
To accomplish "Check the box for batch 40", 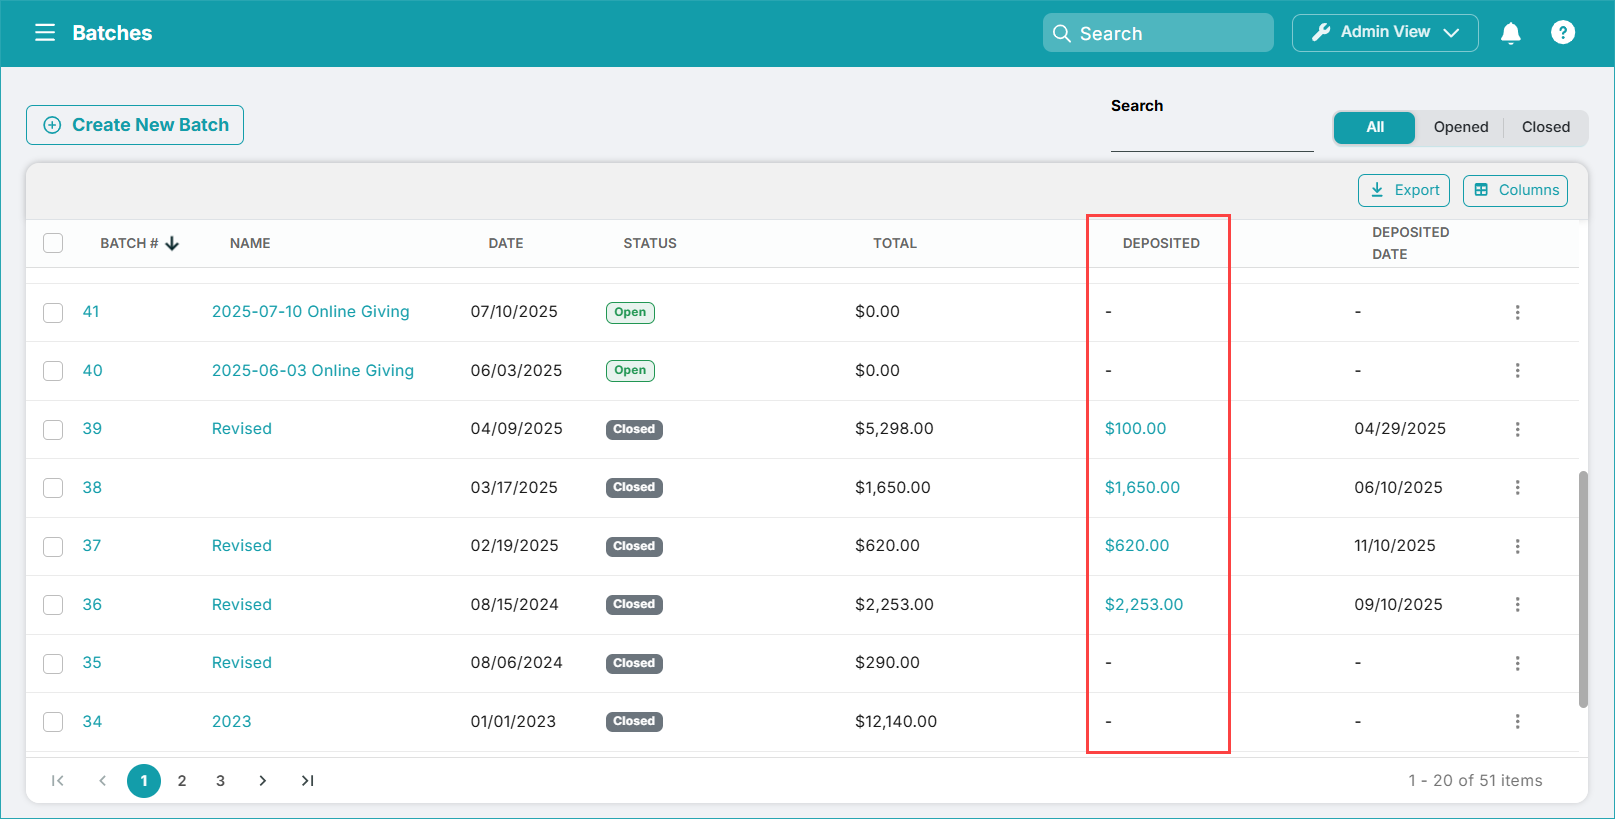I will tap(53, 371).
